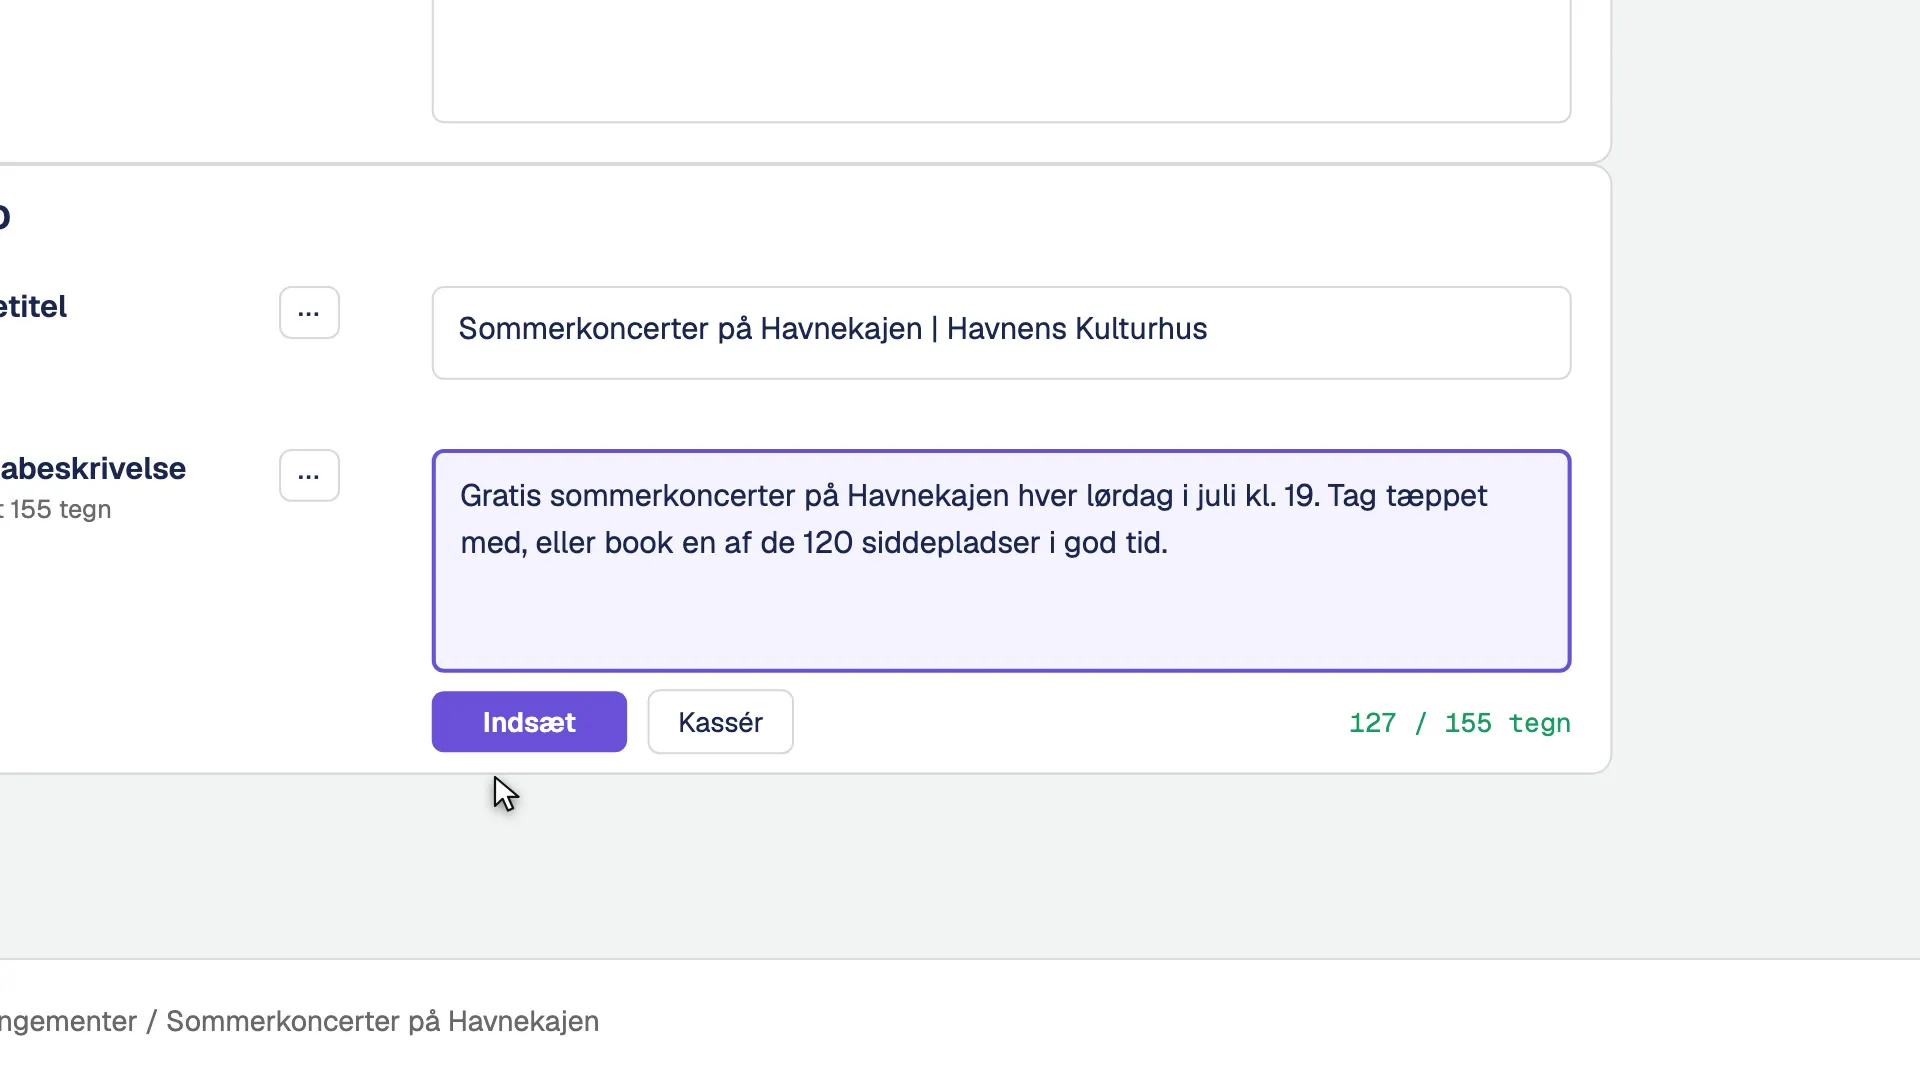The width and height of the screenshot is (1920, 1080).
Task: Discard the suggestion with Kassér
Action: (x=720, y=722)
